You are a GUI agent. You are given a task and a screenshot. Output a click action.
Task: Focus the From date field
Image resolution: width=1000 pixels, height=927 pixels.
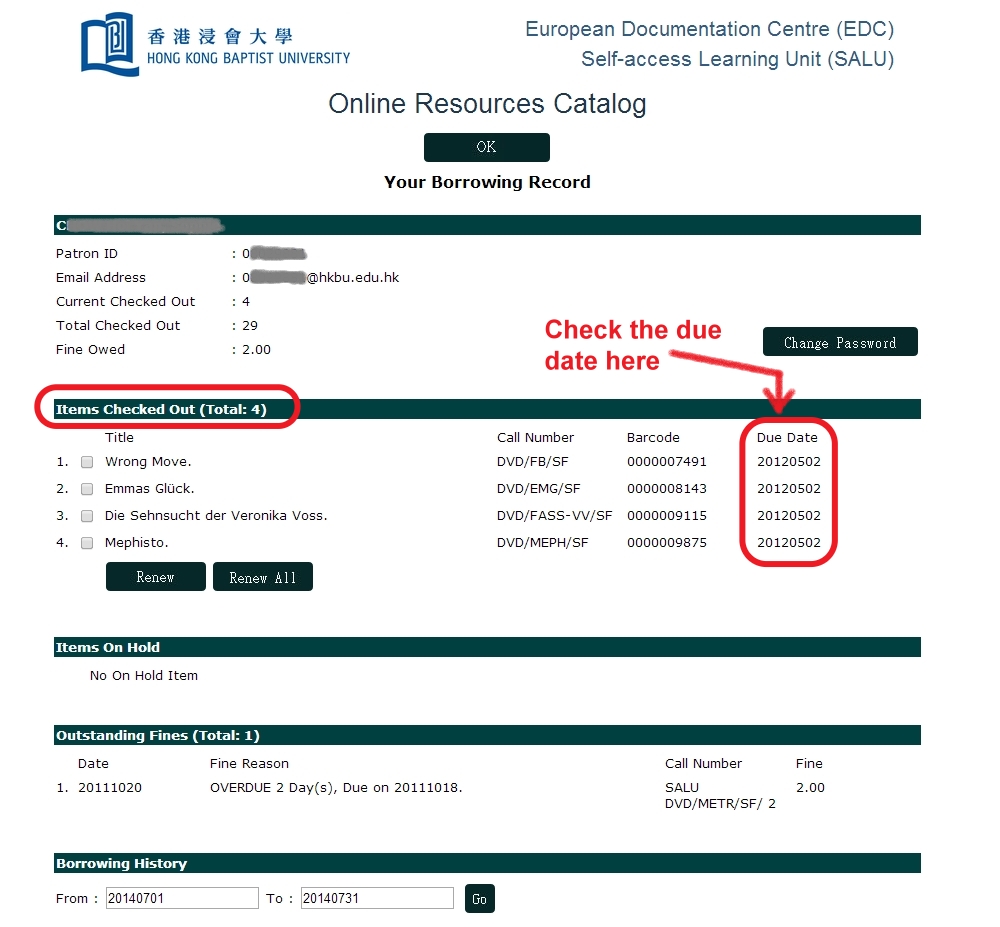click(x=182, y=898)
